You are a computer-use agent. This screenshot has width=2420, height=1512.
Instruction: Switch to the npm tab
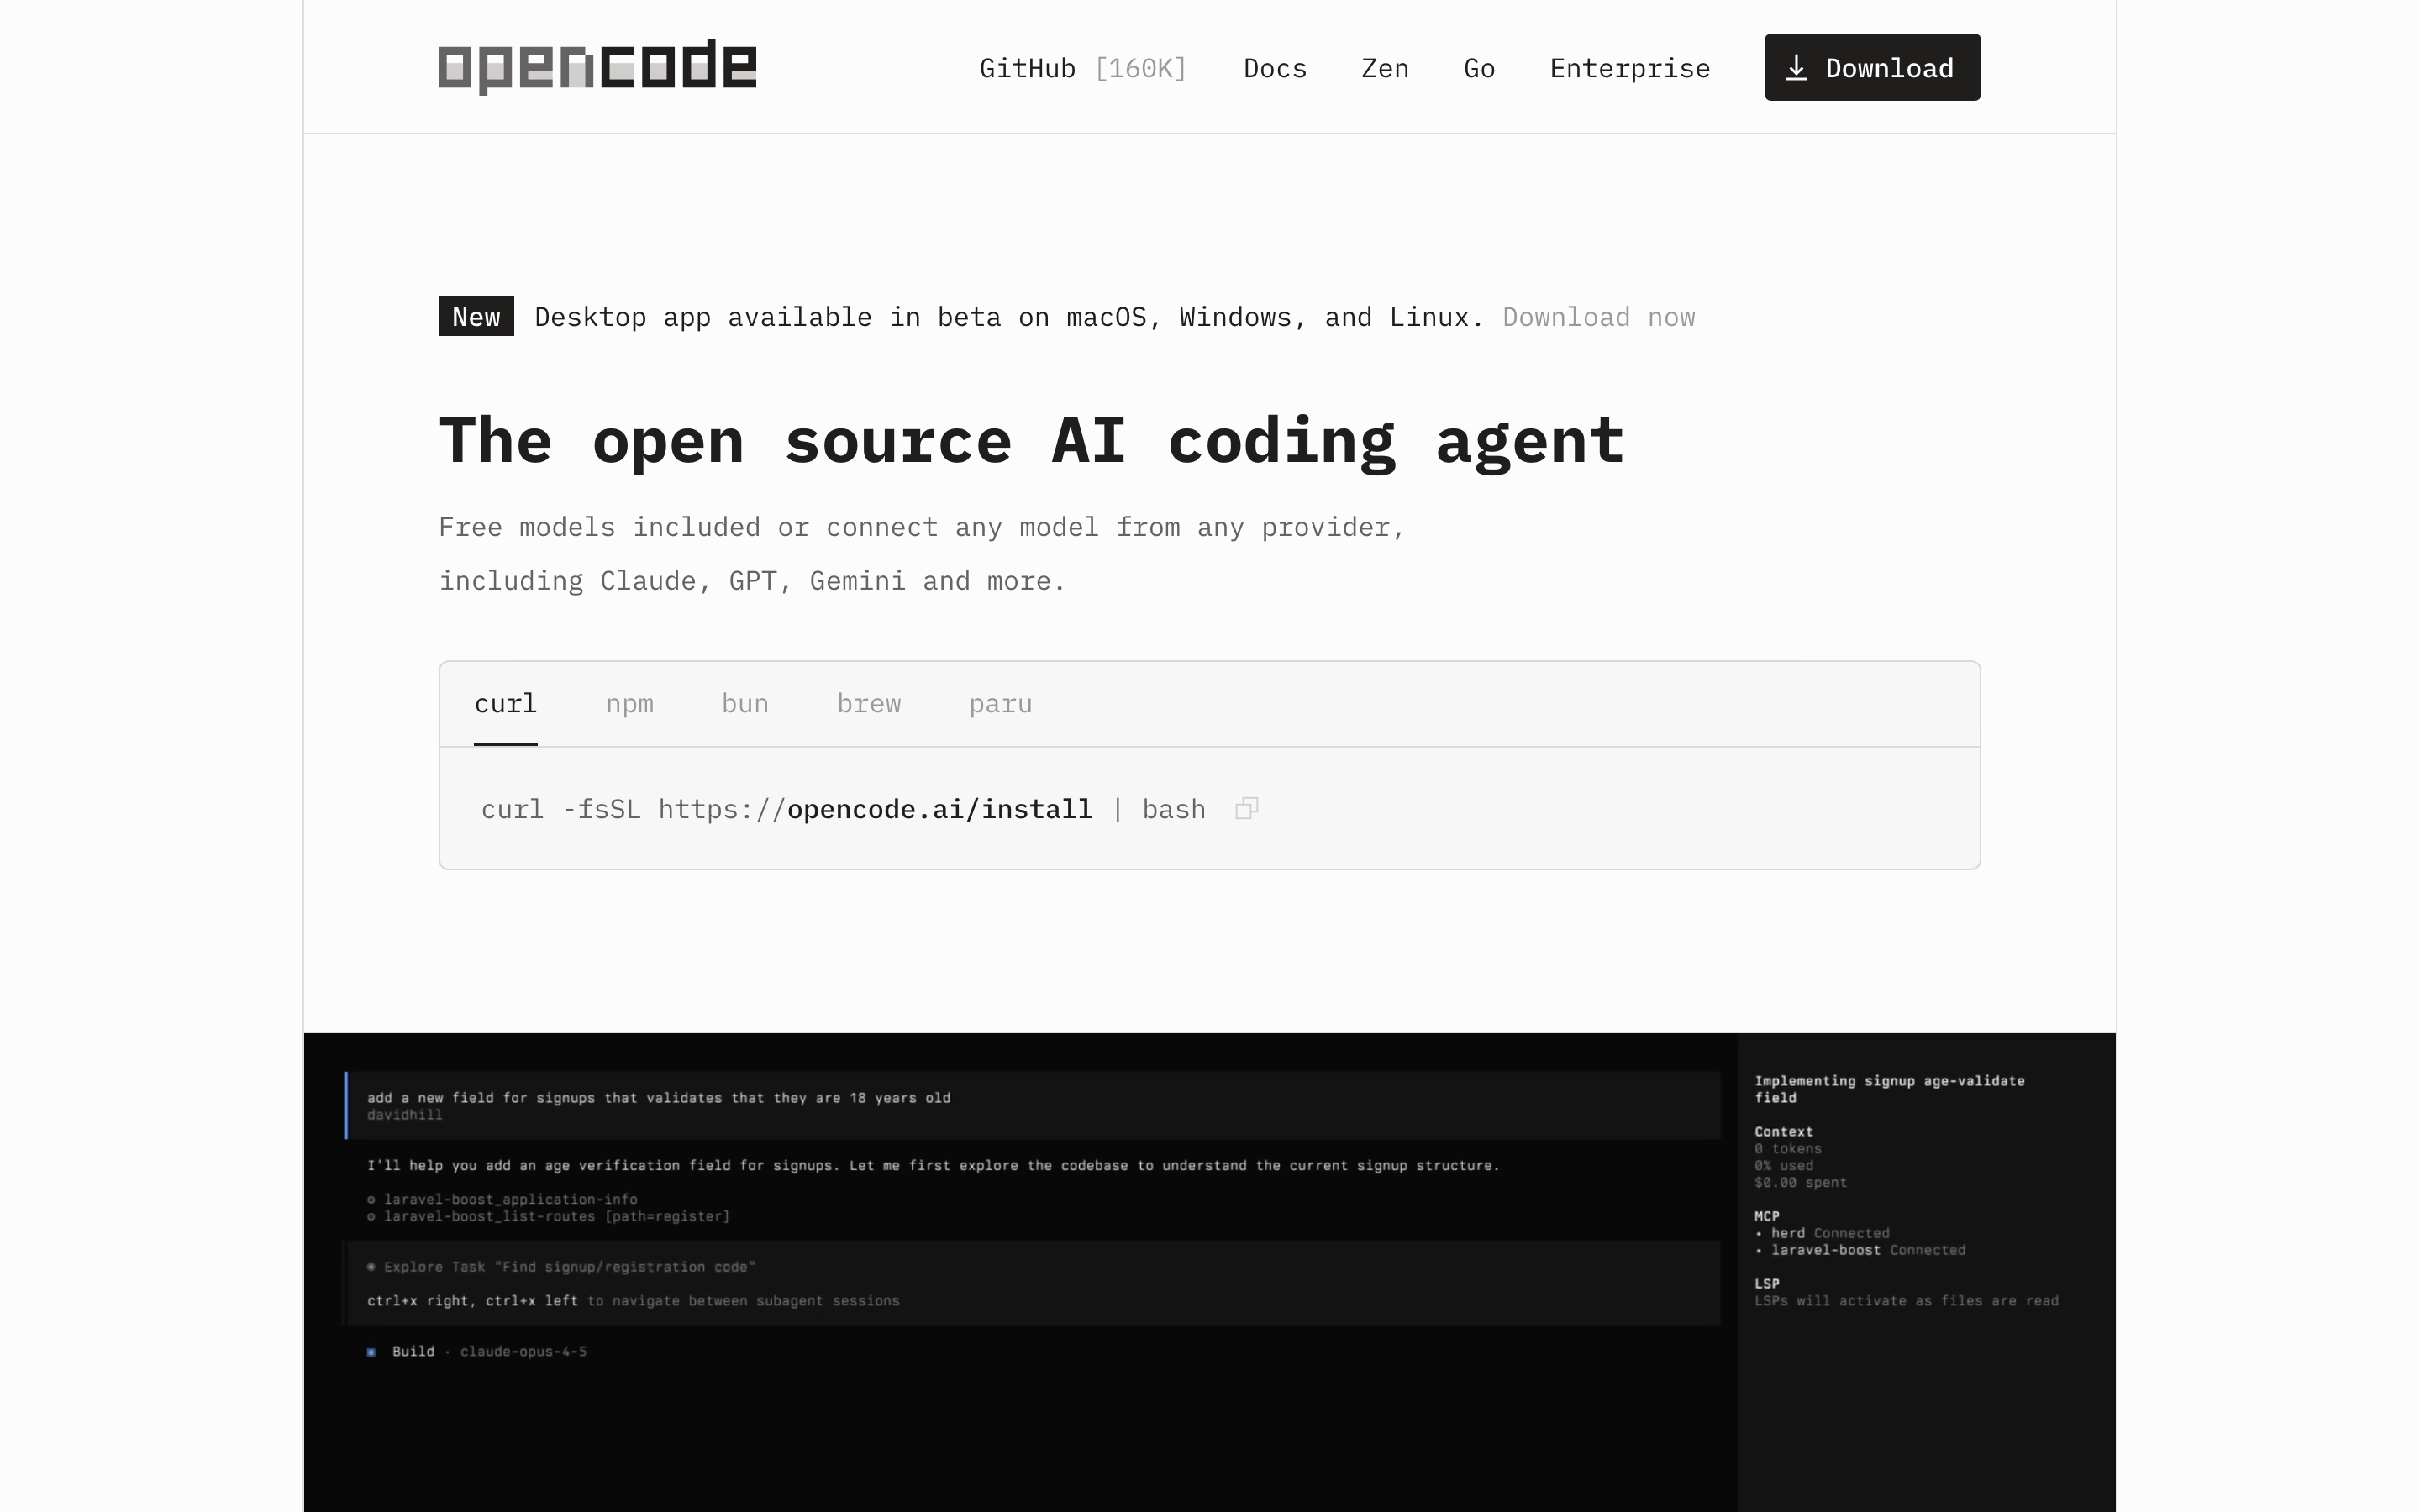pyautogui.click(x=630, y=704)
